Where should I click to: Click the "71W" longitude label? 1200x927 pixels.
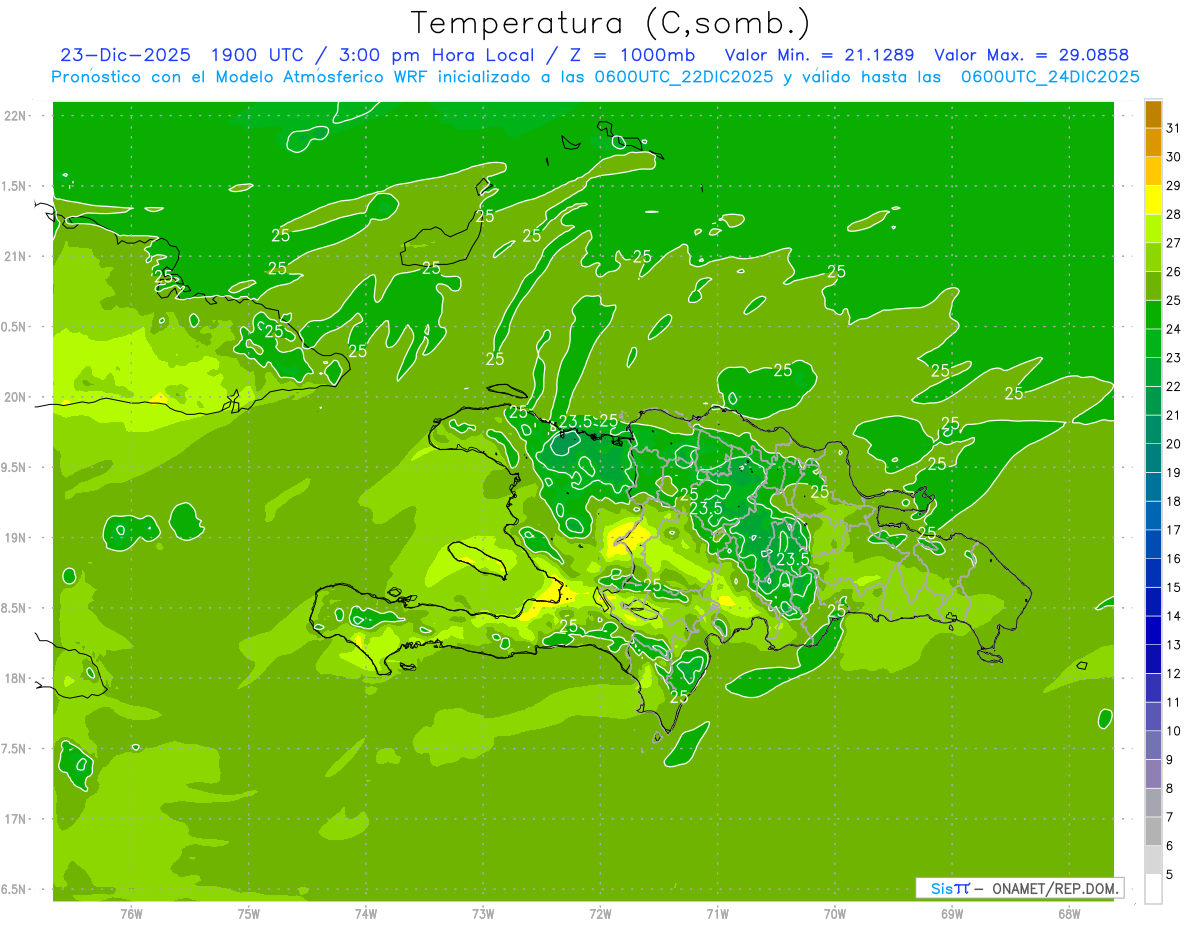coord(717,913)
